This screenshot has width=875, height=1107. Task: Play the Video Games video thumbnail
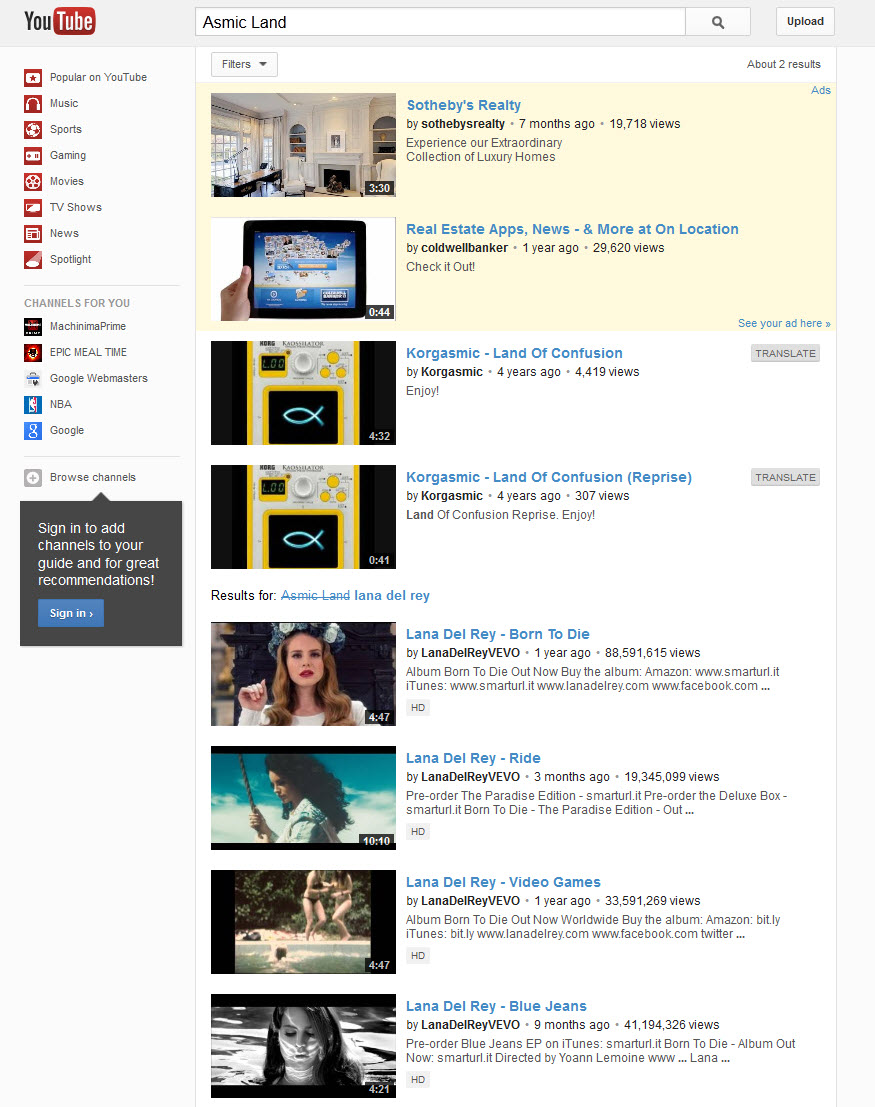click(304, 922)
